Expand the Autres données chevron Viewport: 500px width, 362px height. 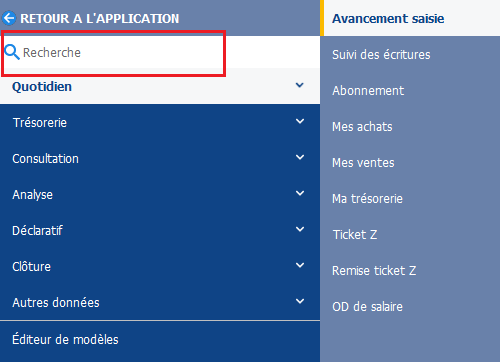tap(300, 301)
